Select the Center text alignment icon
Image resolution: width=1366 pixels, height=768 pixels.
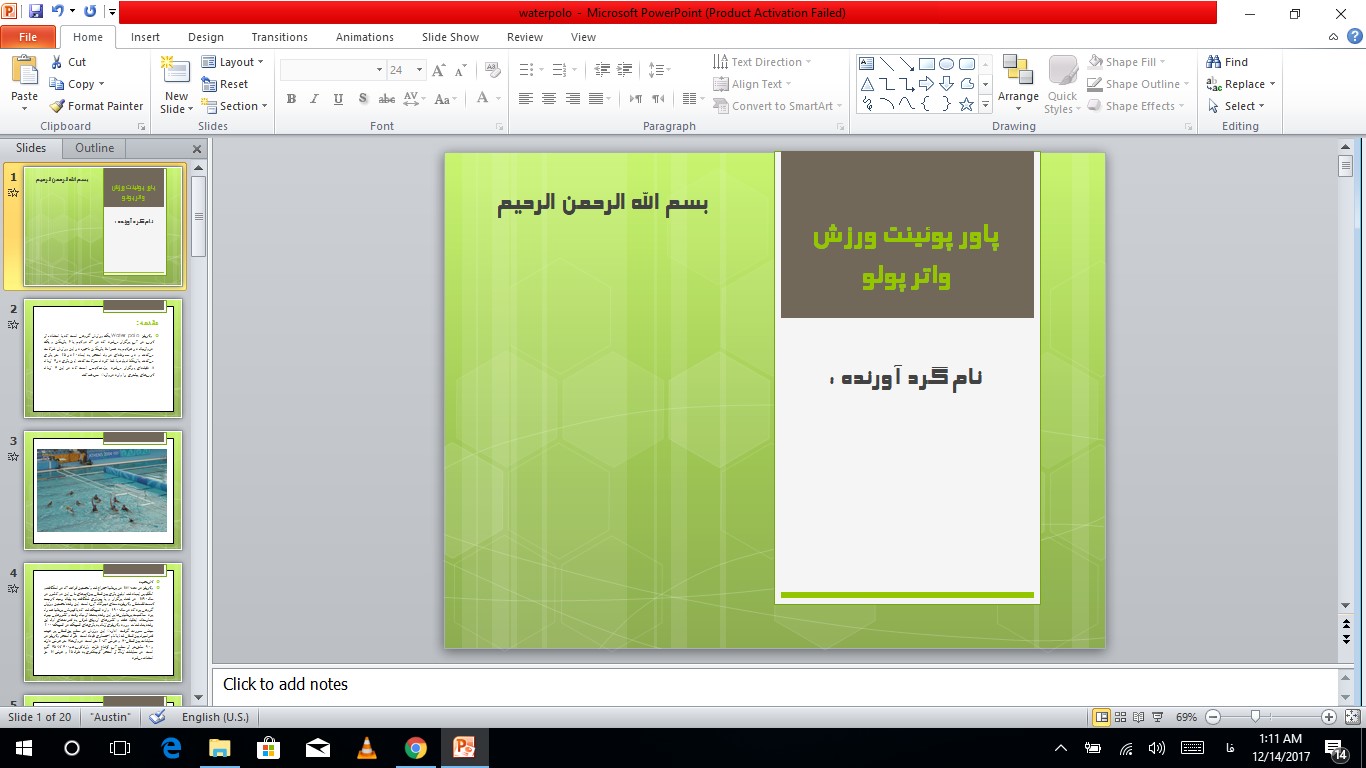pos(549,98)
